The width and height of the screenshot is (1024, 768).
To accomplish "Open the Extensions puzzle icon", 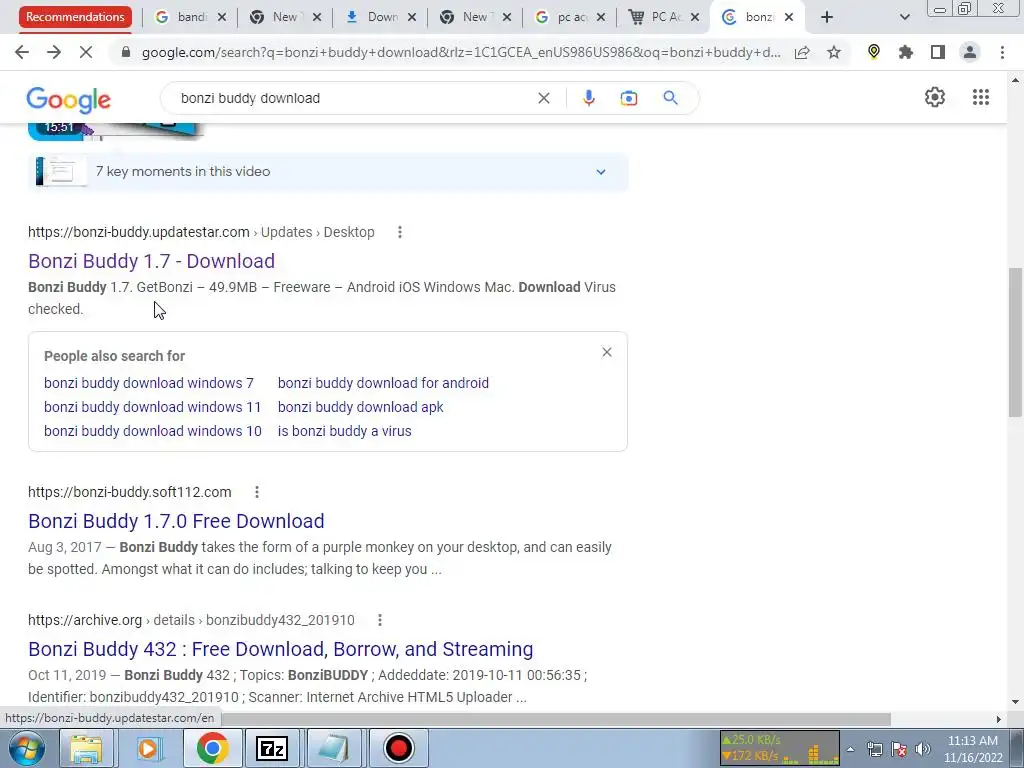I will point(906,52).
